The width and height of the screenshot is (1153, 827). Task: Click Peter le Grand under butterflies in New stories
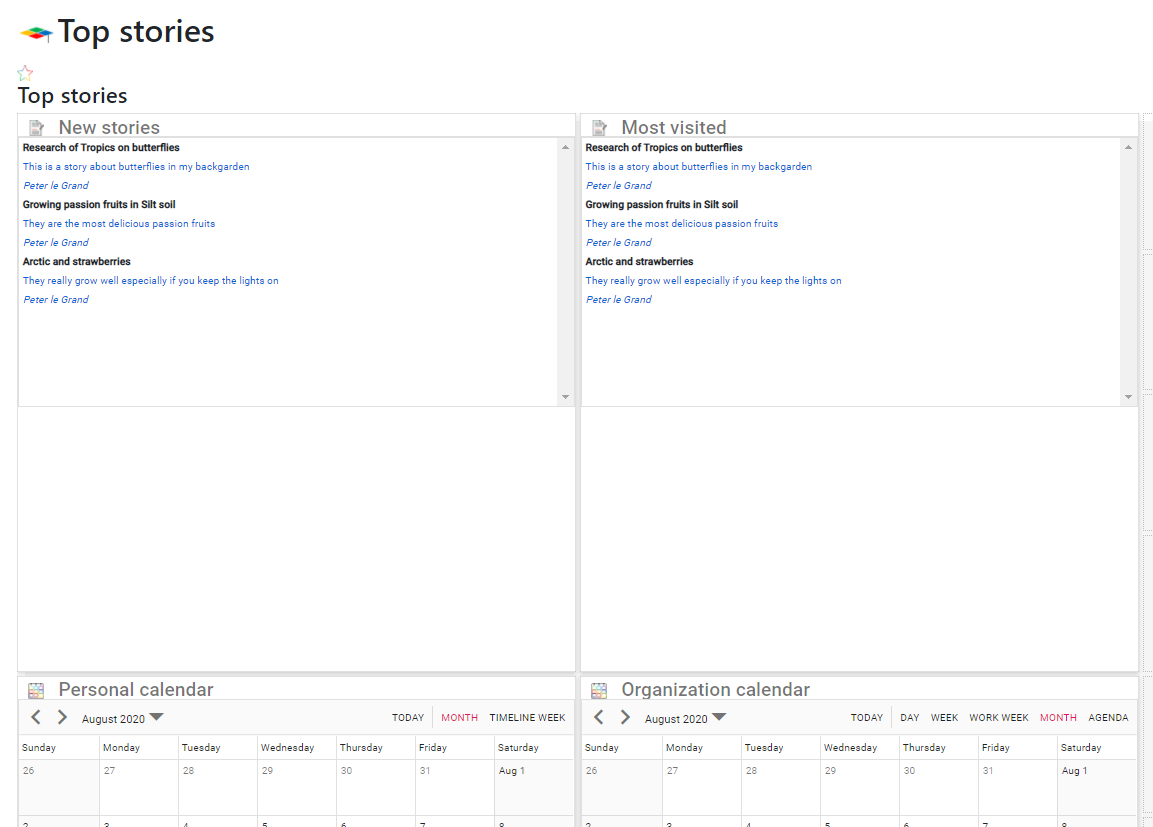point(56,186)
